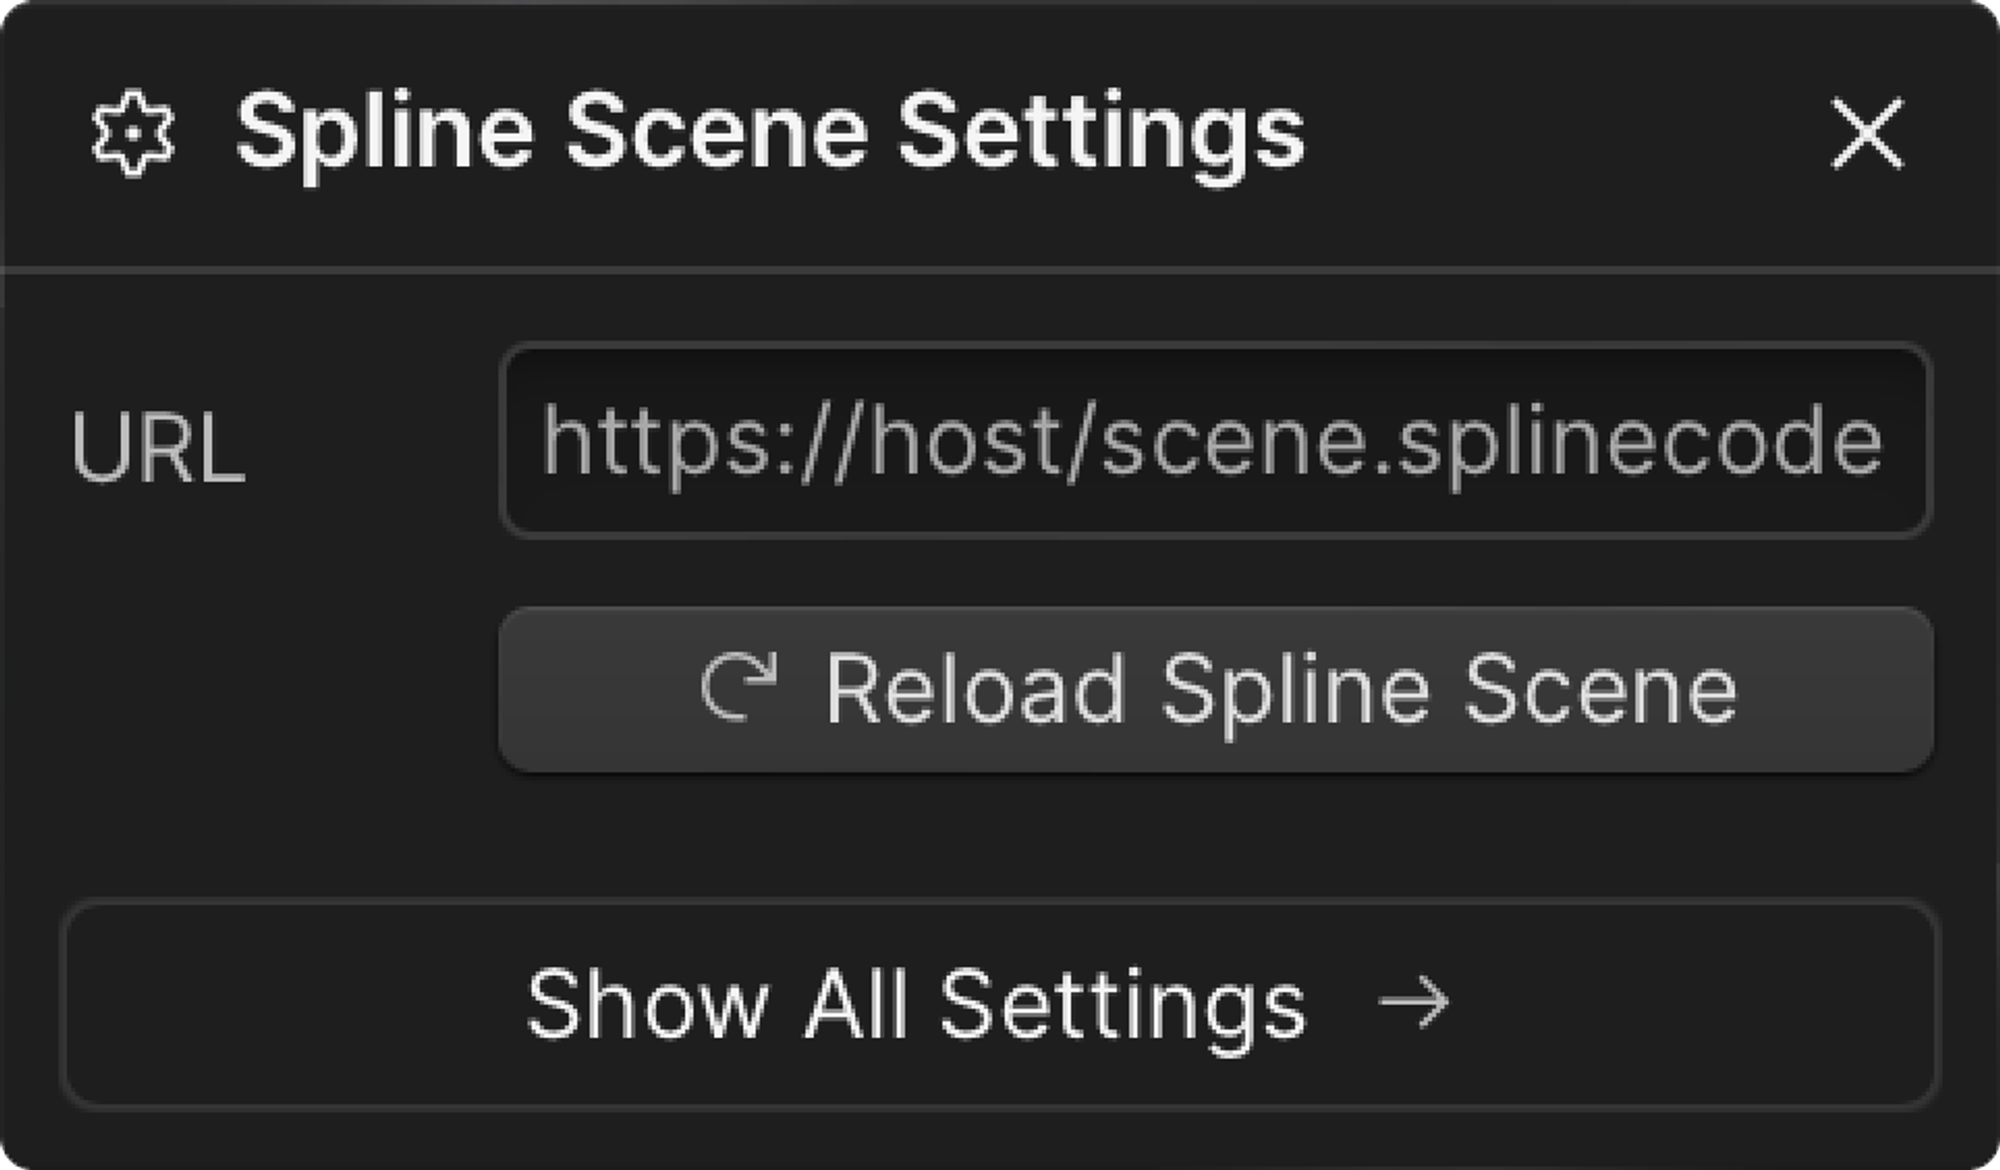Focus the URL input field
This screenshot has width=2000, height=1170.
(1214, 440)
